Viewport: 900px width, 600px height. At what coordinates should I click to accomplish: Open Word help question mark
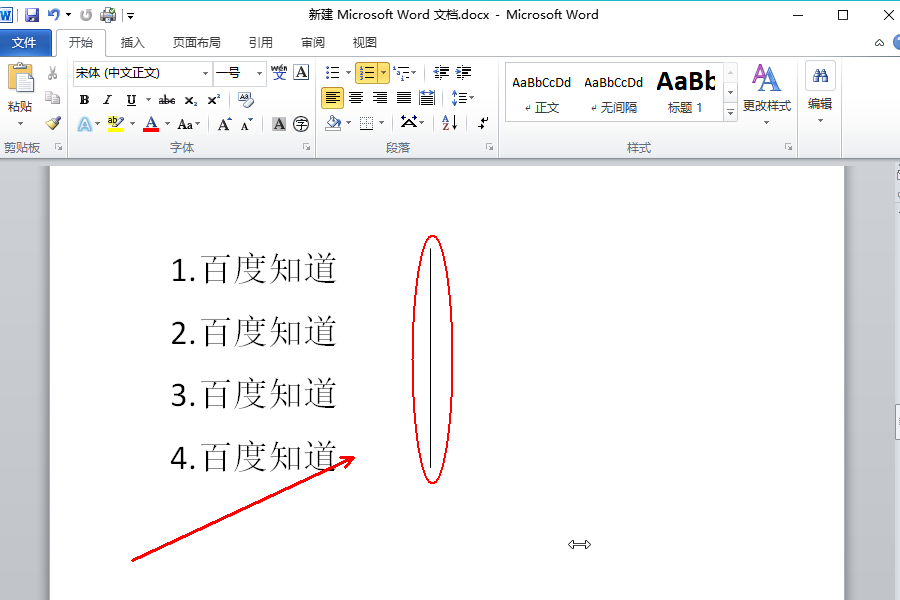click(897, 42)
